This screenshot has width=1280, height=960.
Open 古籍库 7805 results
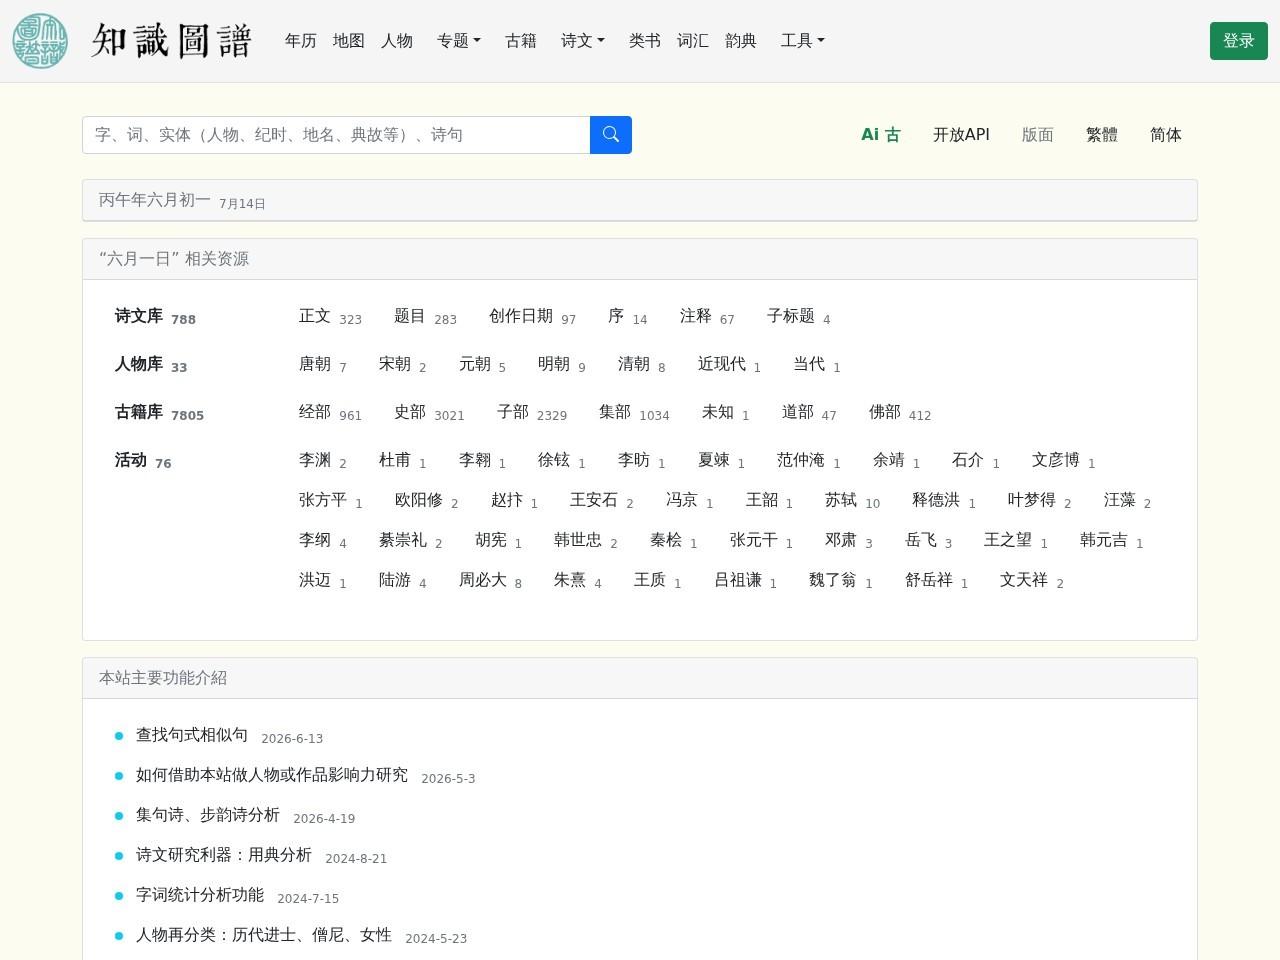point(159,412)
